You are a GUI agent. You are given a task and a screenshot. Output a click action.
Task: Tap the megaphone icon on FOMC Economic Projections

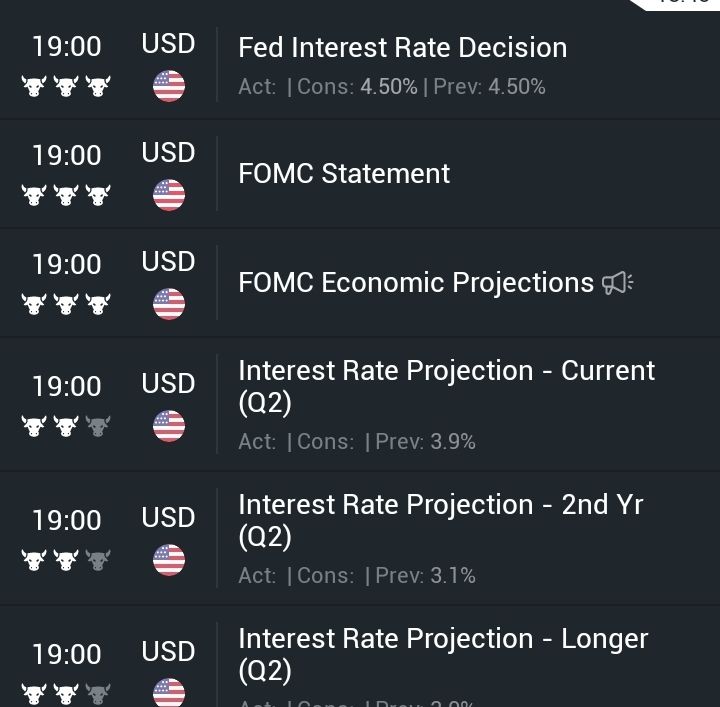coord(618,283)
